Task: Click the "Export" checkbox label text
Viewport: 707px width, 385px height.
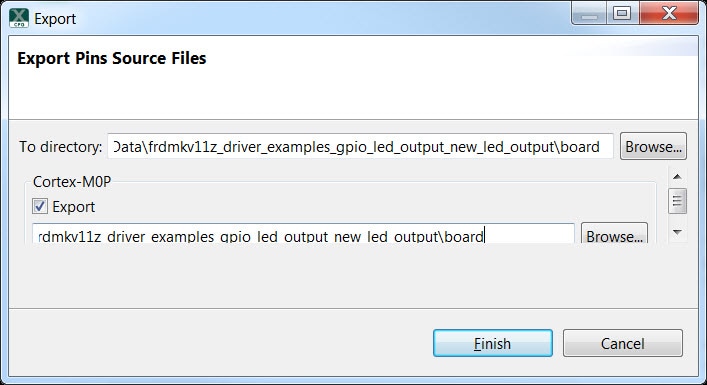Action: pyautogui.click(x=73, y=207)
